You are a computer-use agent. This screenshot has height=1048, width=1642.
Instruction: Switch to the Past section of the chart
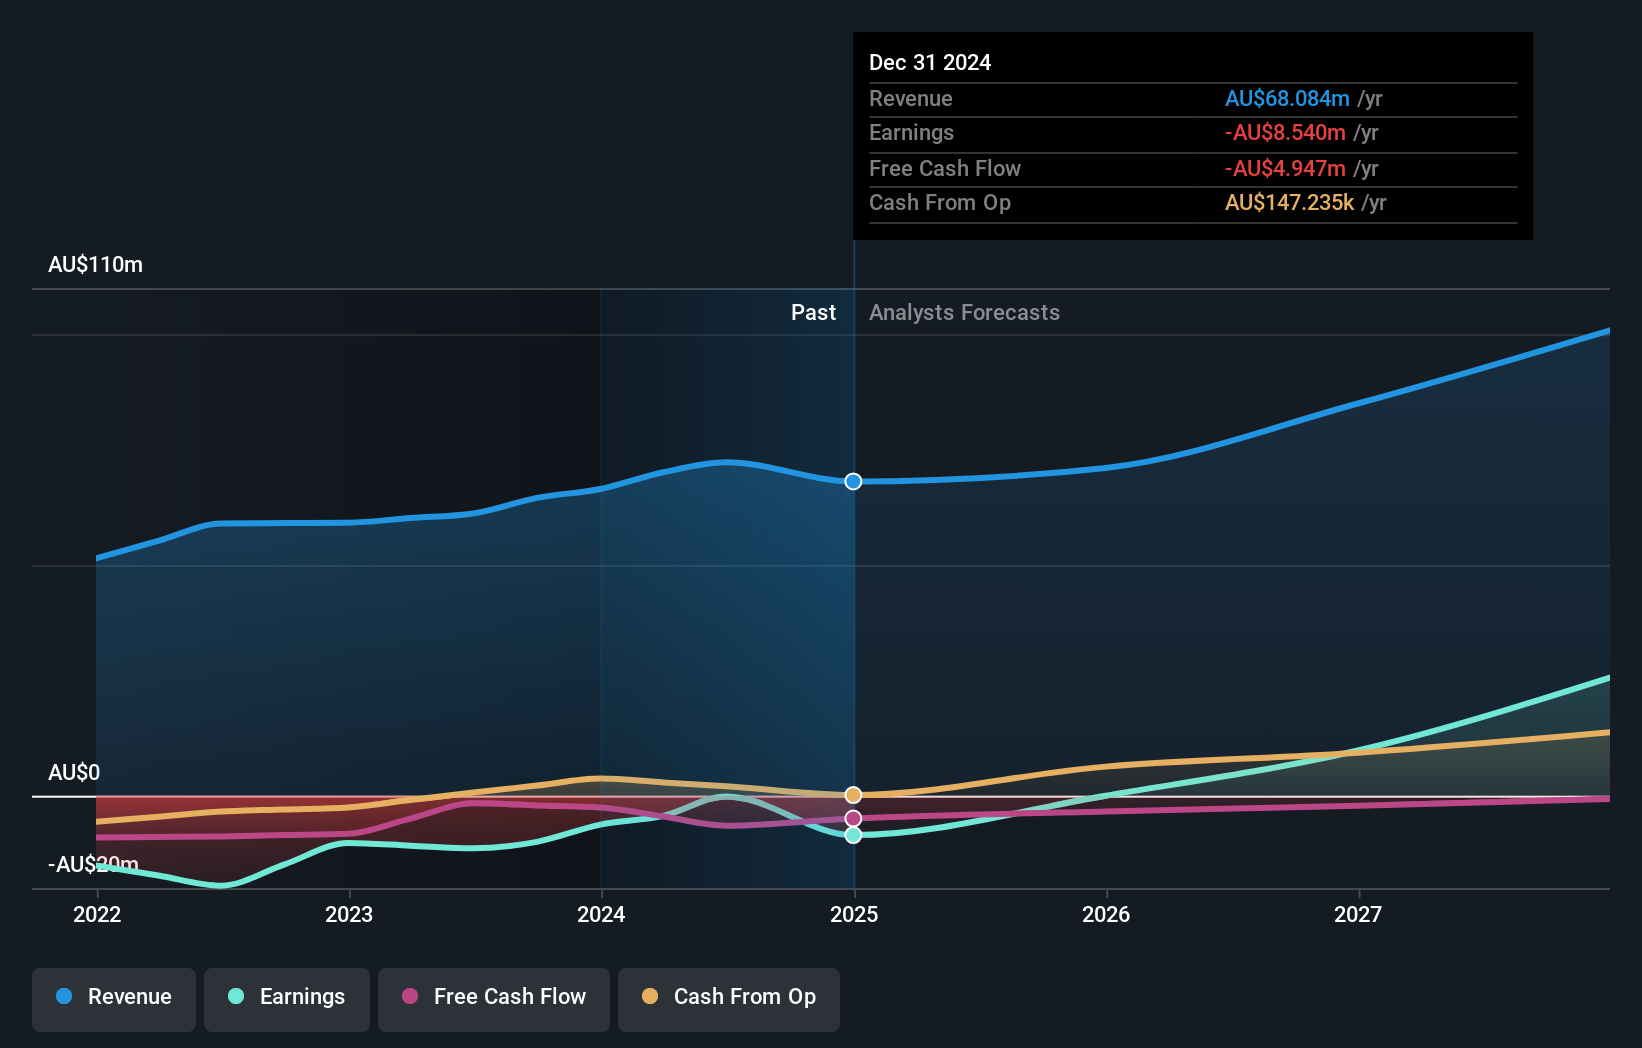(813, 312)
